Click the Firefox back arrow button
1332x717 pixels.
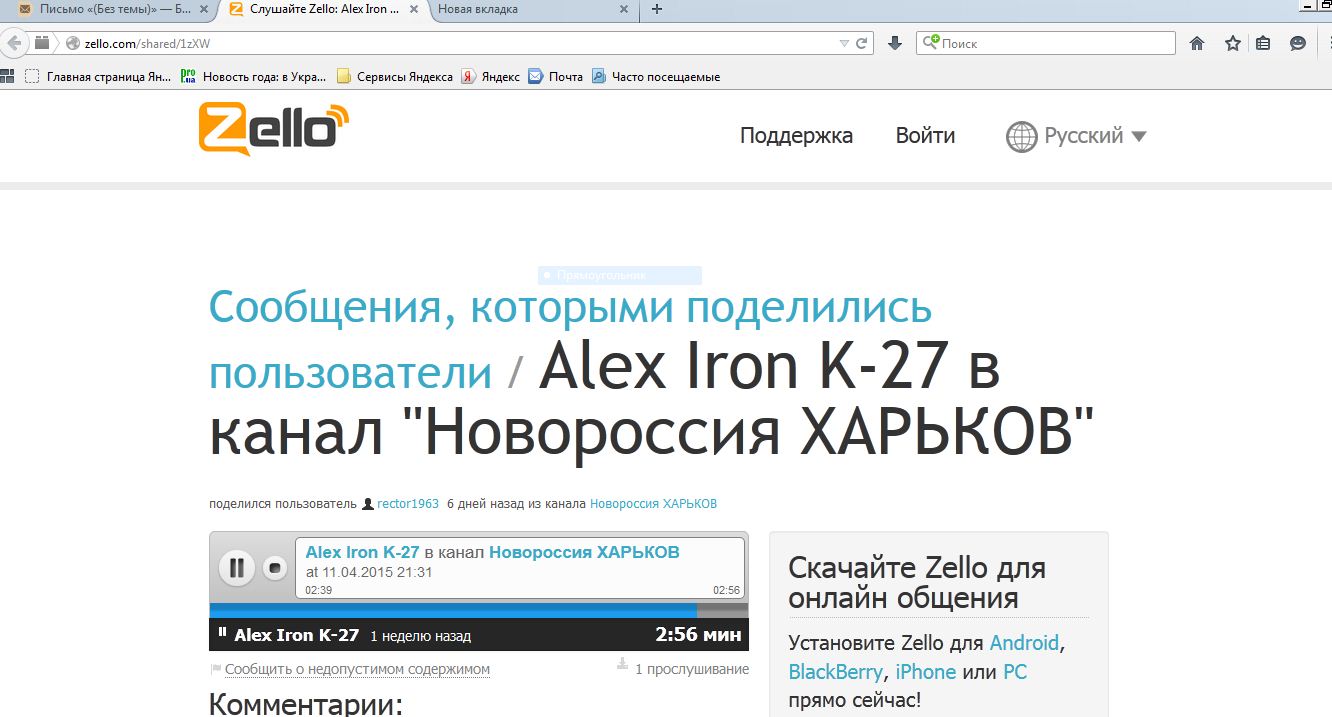[14, 43]
